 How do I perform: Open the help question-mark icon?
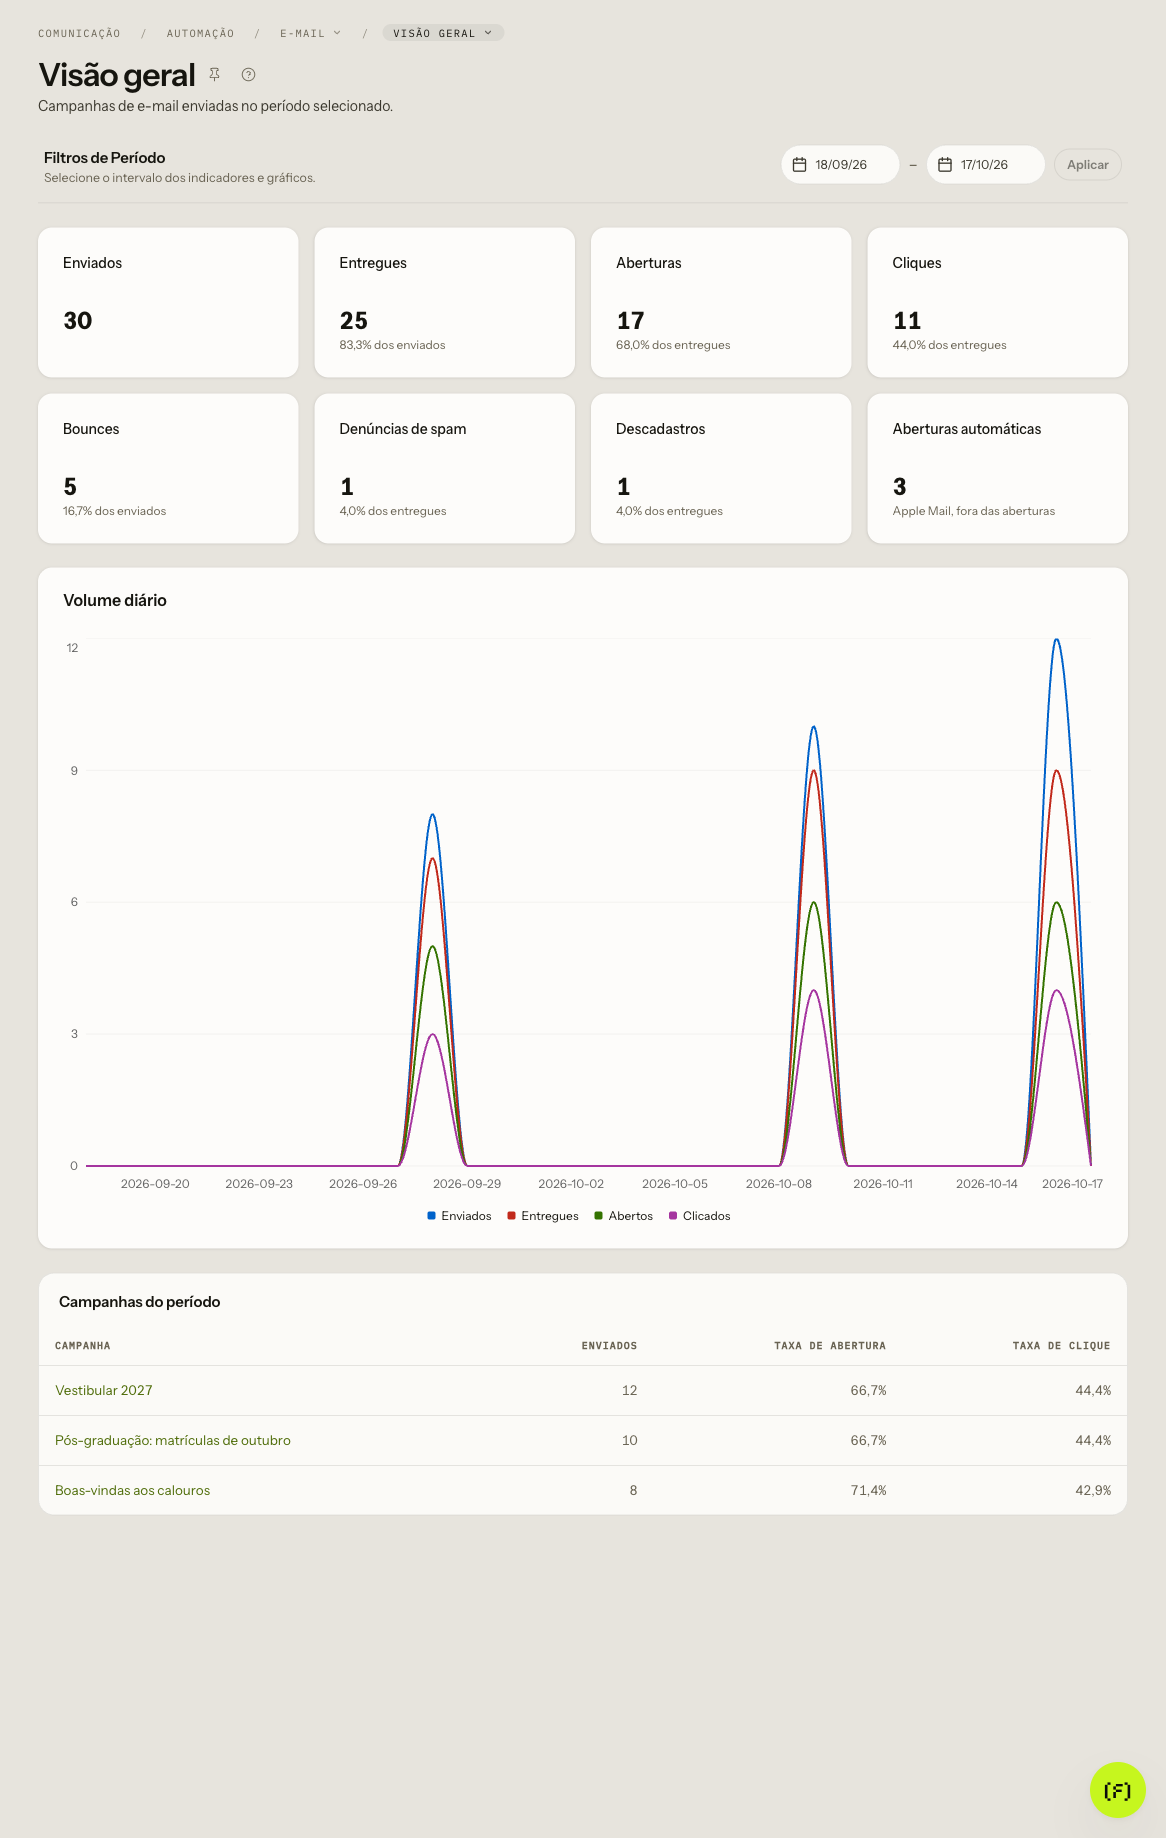(x=249, y=74)
